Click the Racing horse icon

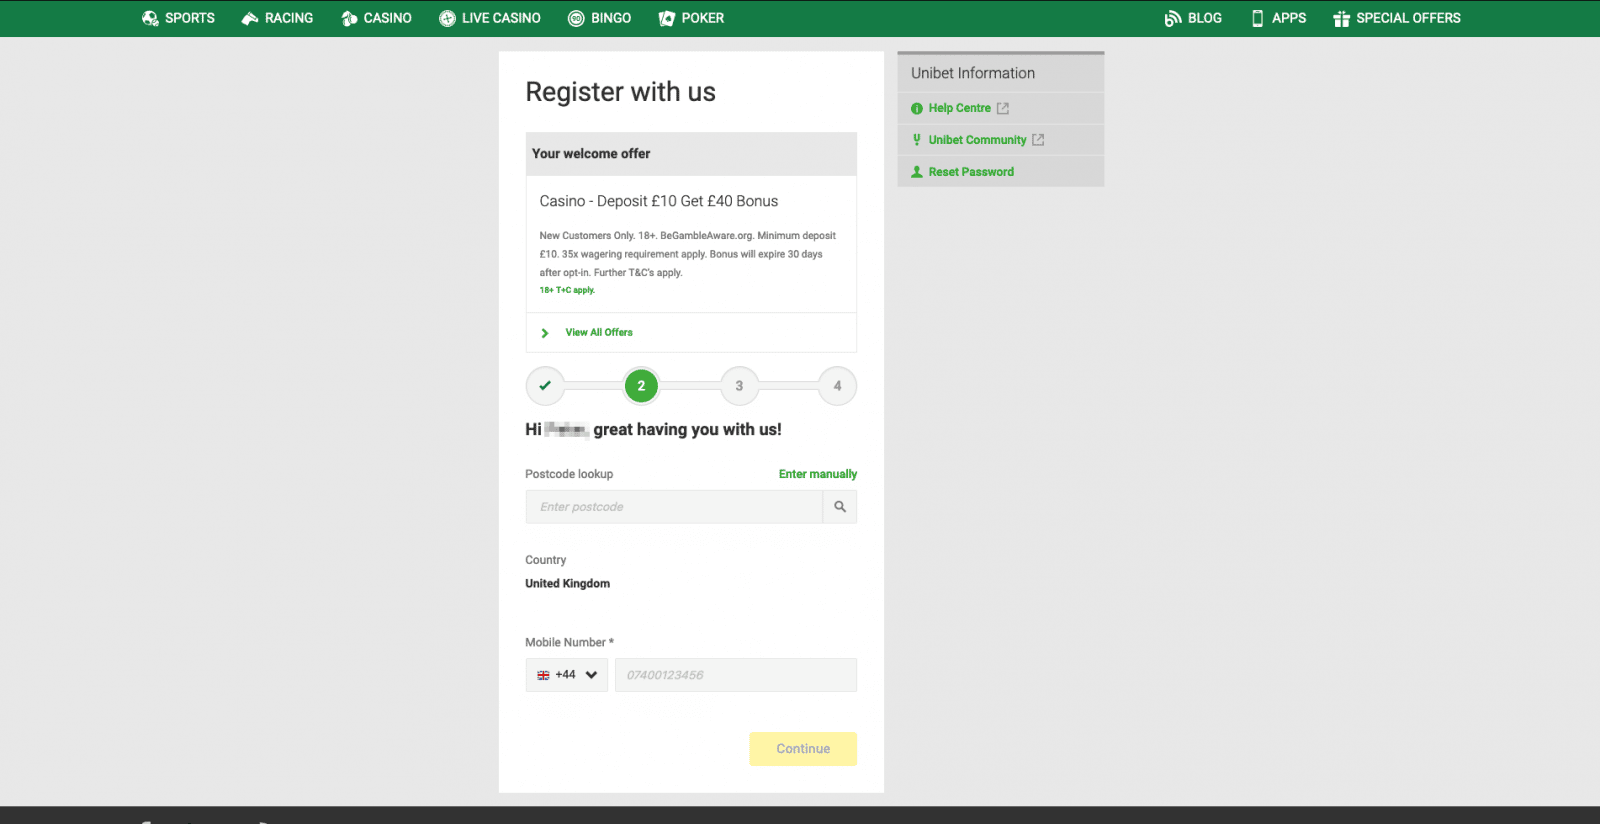point(250,18)
